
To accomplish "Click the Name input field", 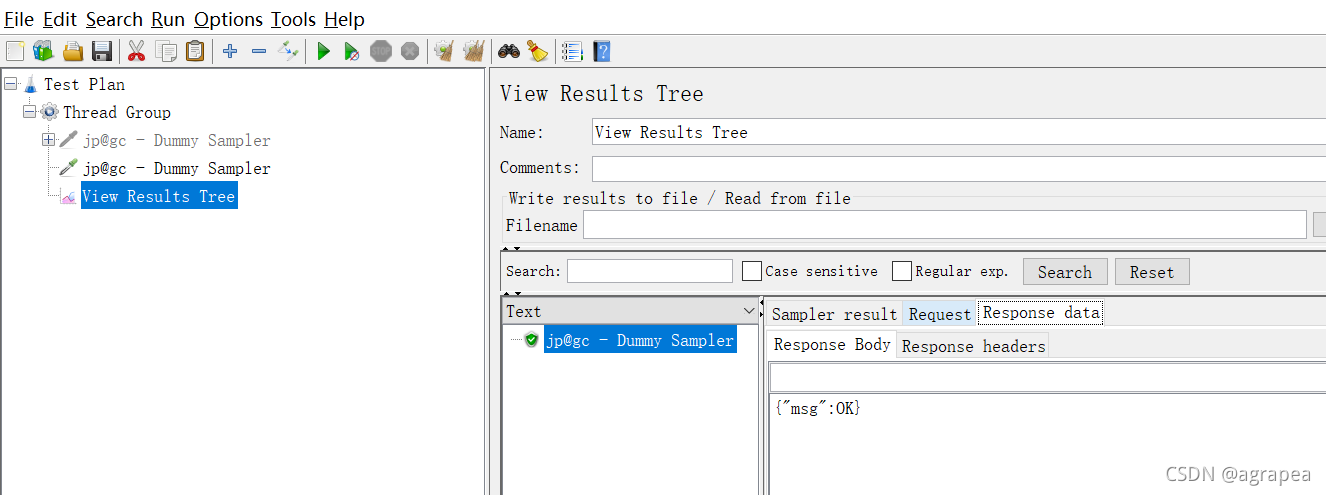I will tap(959, 132).
